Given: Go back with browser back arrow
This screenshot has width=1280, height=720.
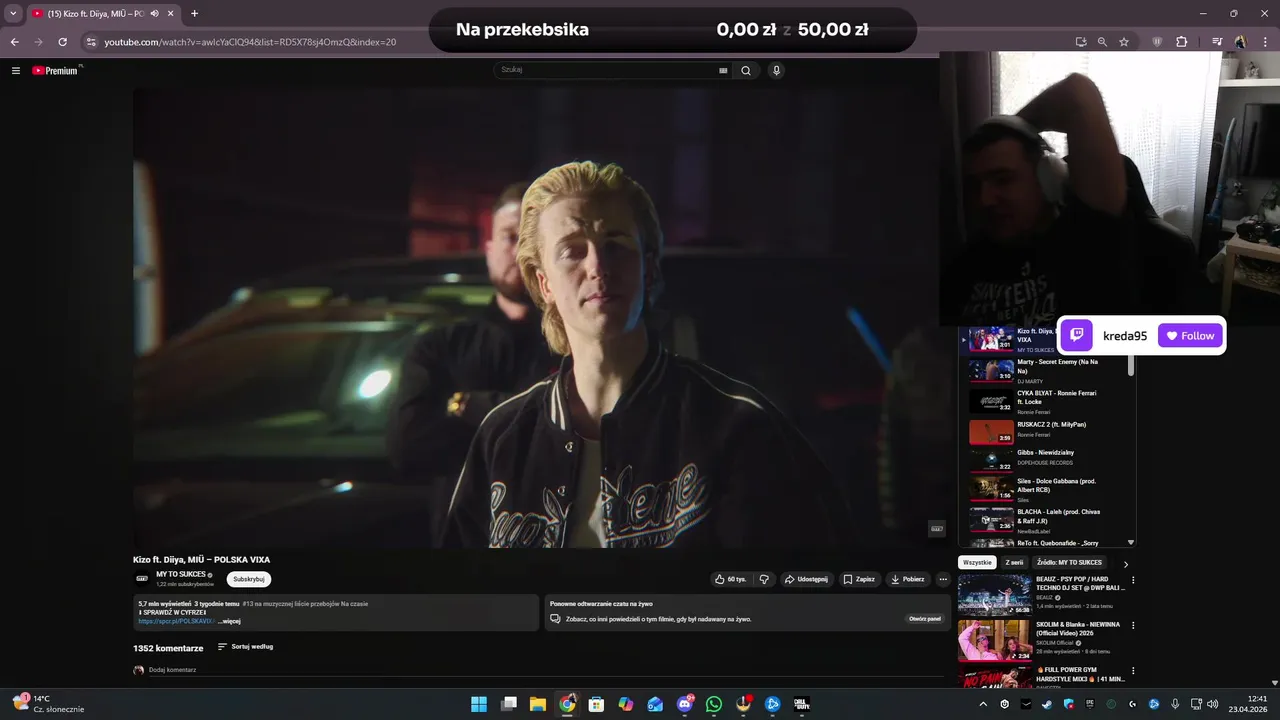Looking at the screenshot, I should (x=15, y=42).
